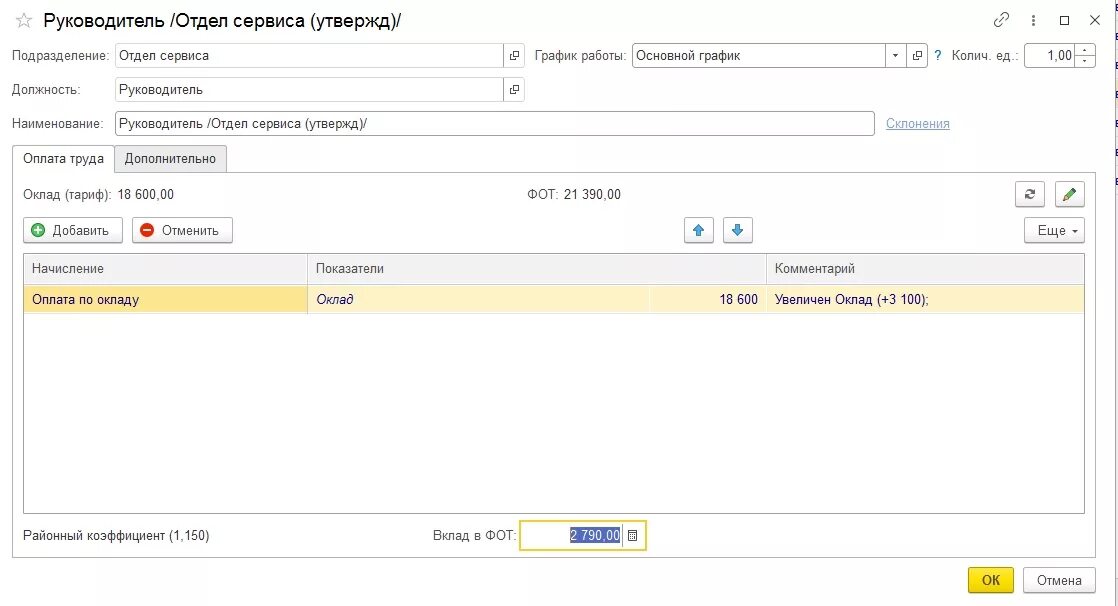Show help via the question mark icon
Image resolution: width=1118 pixels, height=606 pixels.
pos(938,56)
